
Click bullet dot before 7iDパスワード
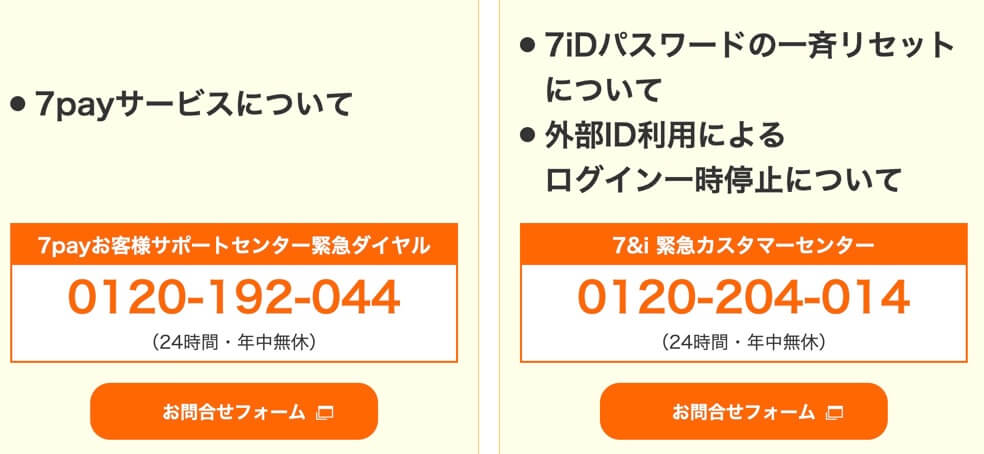tap(528, 46)
